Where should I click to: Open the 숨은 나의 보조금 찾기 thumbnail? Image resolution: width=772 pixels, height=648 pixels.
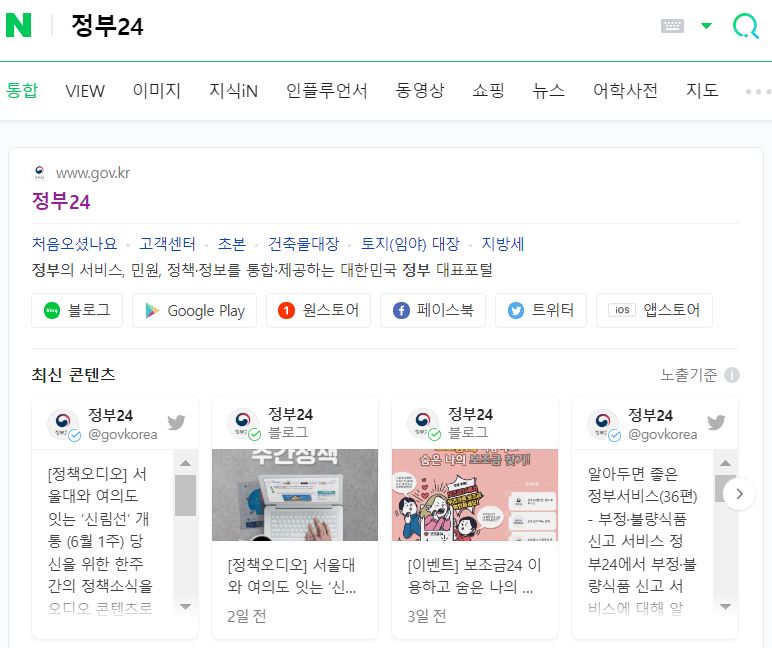click(x=475, y=495)
